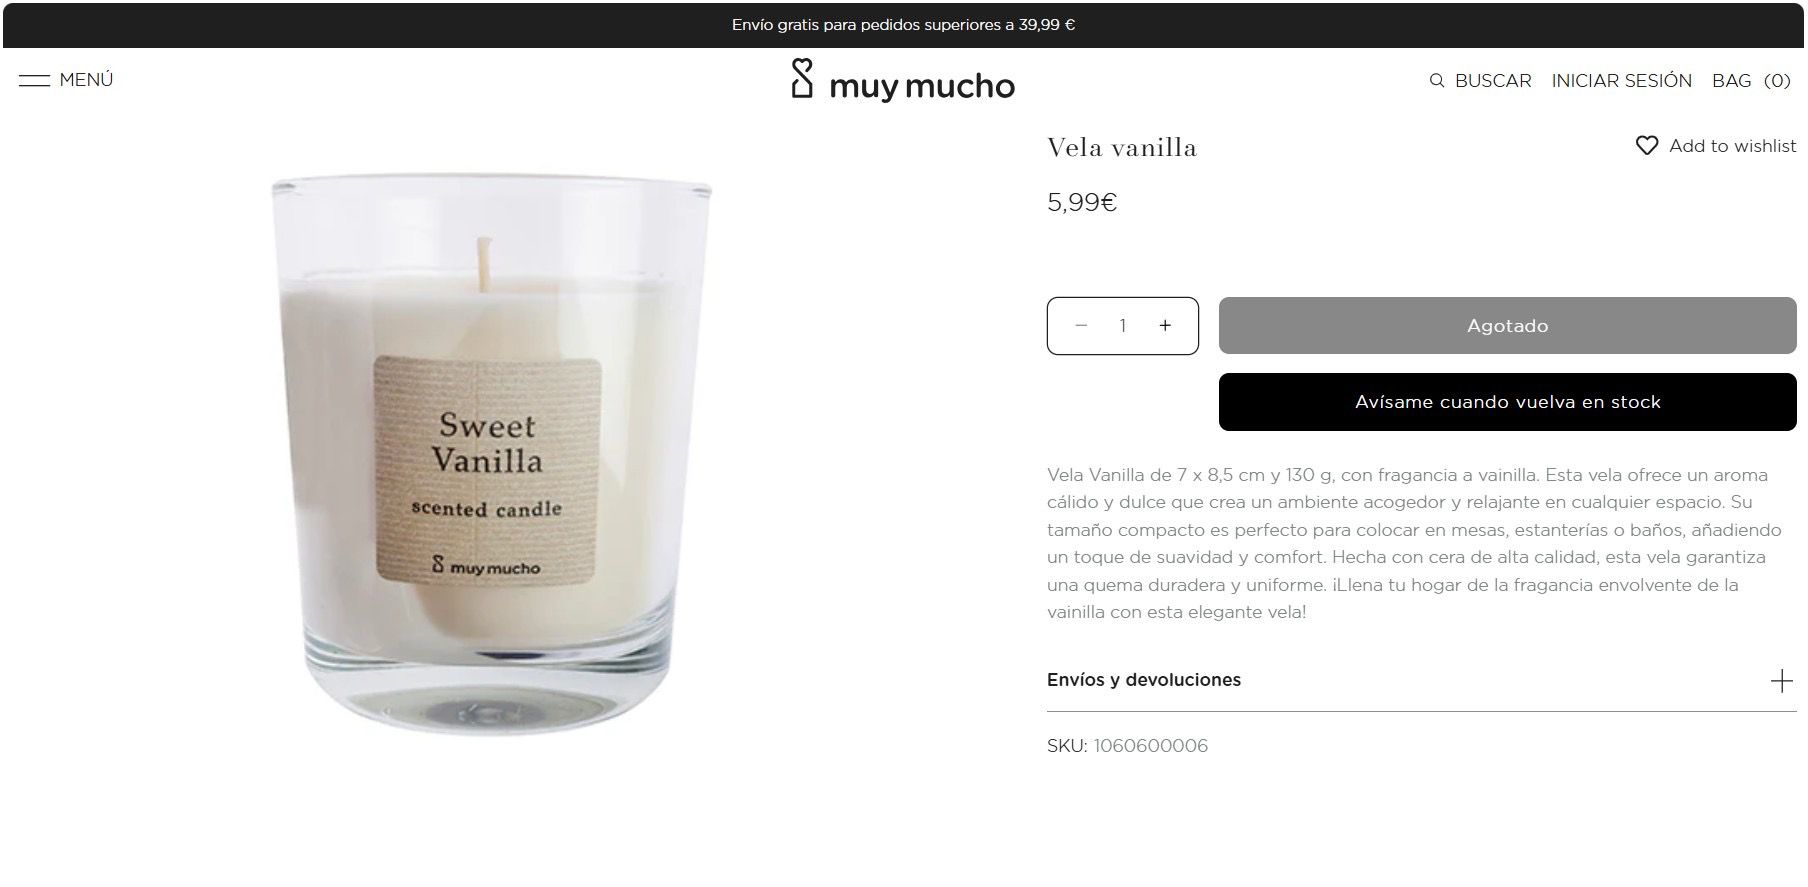Click the Agotado button
The height and width of the screenshot is (887, 1808).
pos(1507,325)
